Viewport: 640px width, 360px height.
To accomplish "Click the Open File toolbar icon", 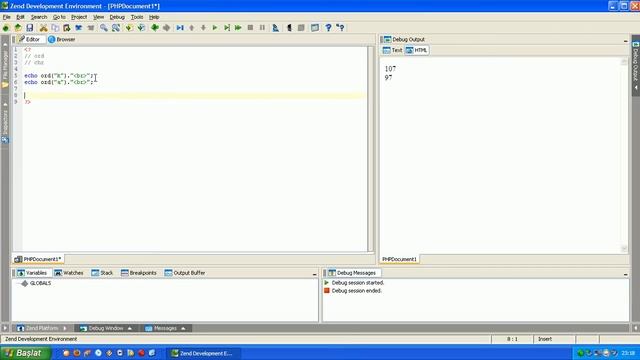I will pos(18,28).
